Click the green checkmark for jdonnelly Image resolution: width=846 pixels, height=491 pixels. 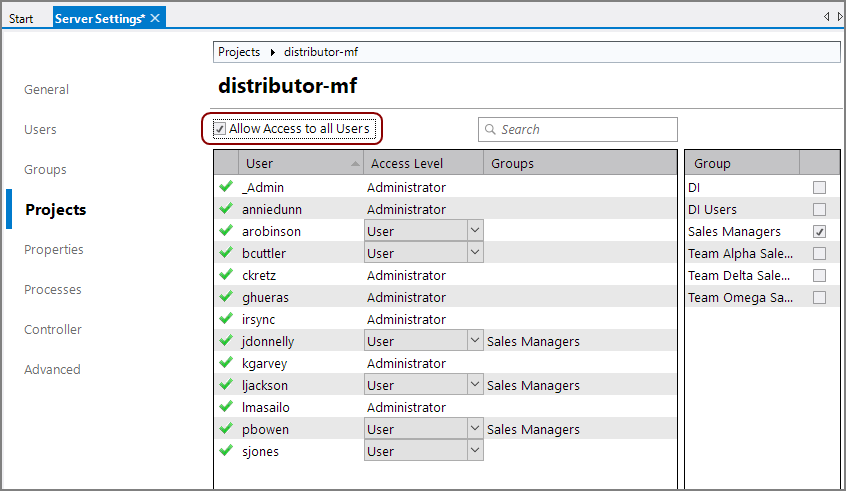(x=226, y=341)
